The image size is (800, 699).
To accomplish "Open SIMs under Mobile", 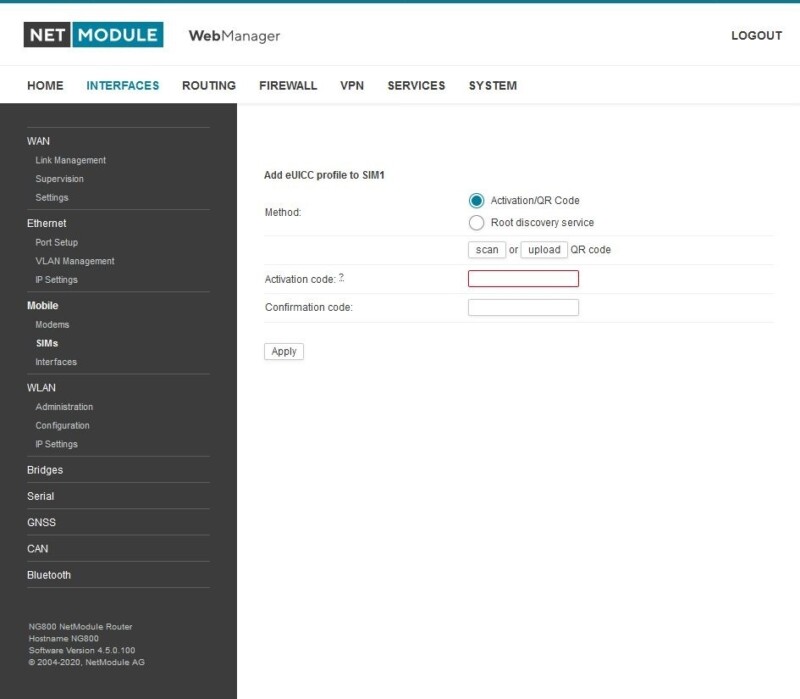I will [48, 343].
